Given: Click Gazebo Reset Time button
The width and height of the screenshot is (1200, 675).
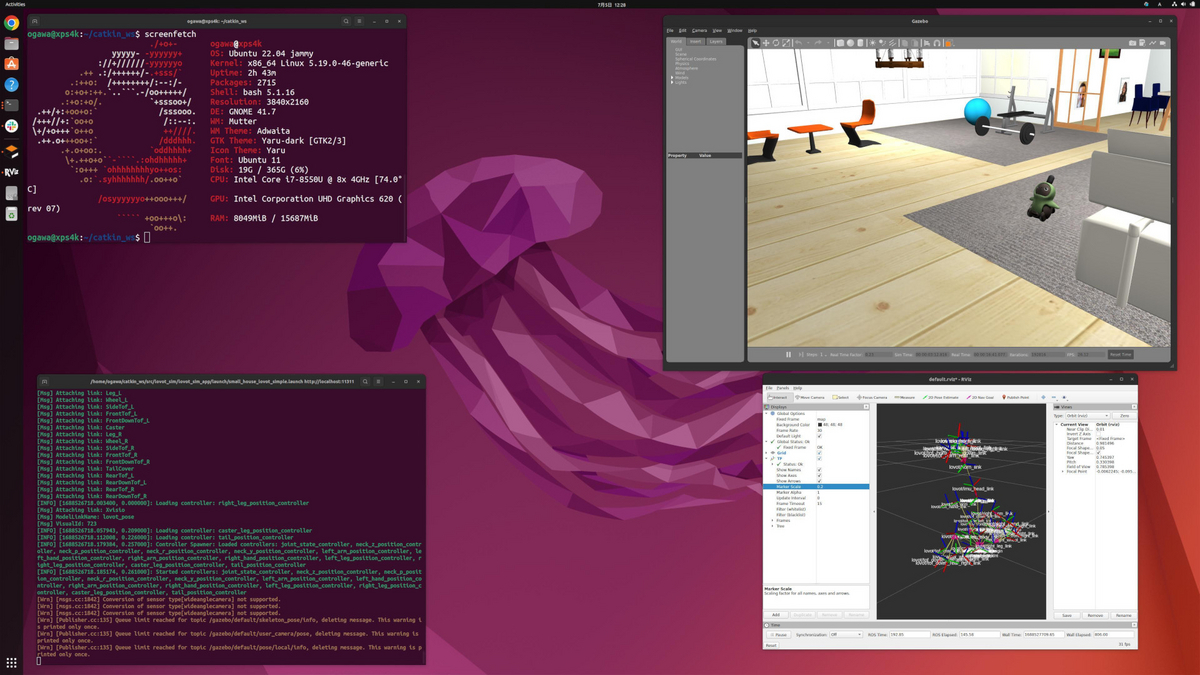Looking at the screenshot, I should [1120, 355].
